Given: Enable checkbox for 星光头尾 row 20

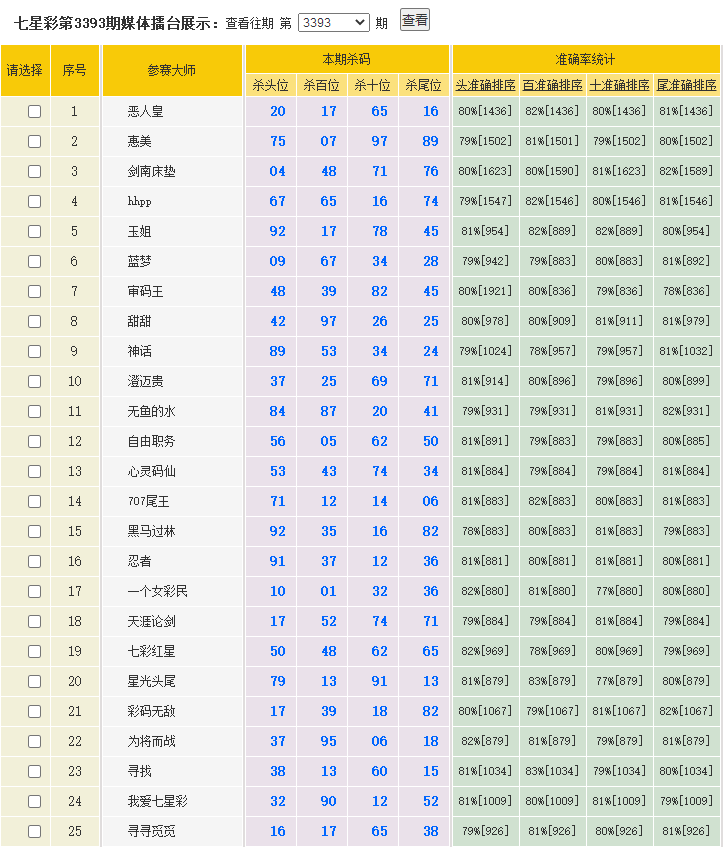Looking at the screenshot, I should (34, 681).
